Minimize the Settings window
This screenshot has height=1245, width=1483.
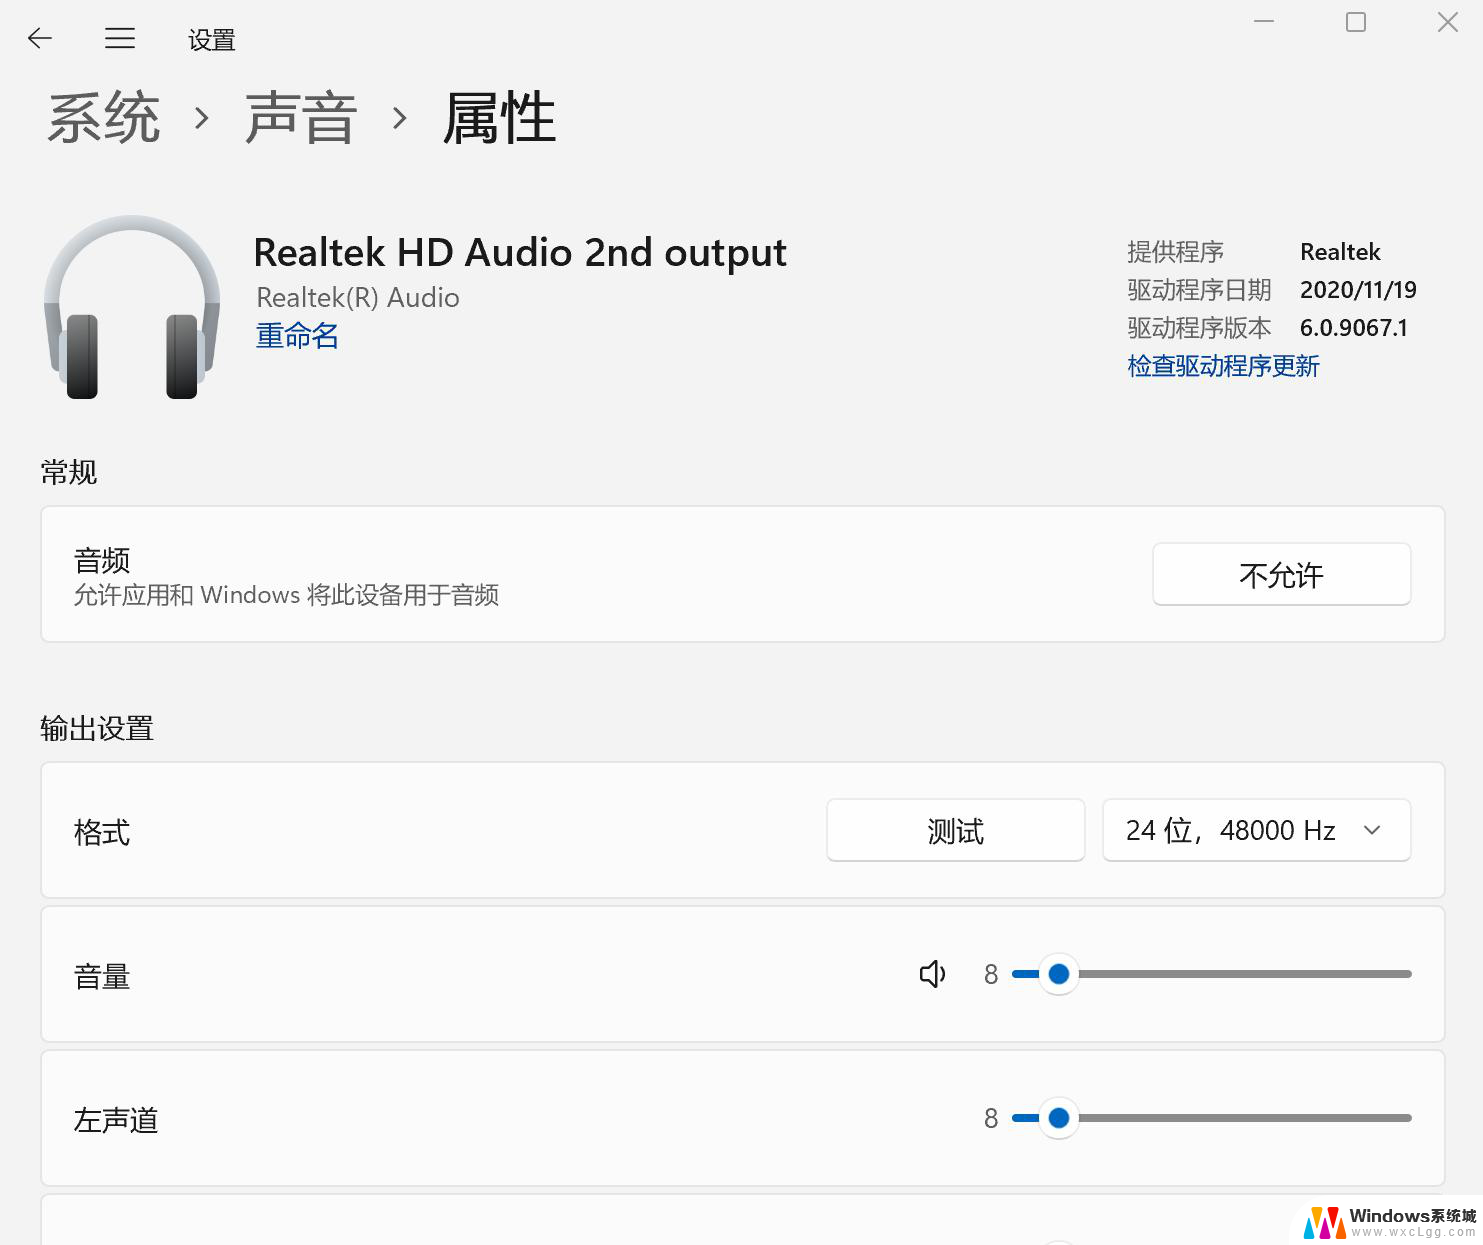tap(1264, 22)
